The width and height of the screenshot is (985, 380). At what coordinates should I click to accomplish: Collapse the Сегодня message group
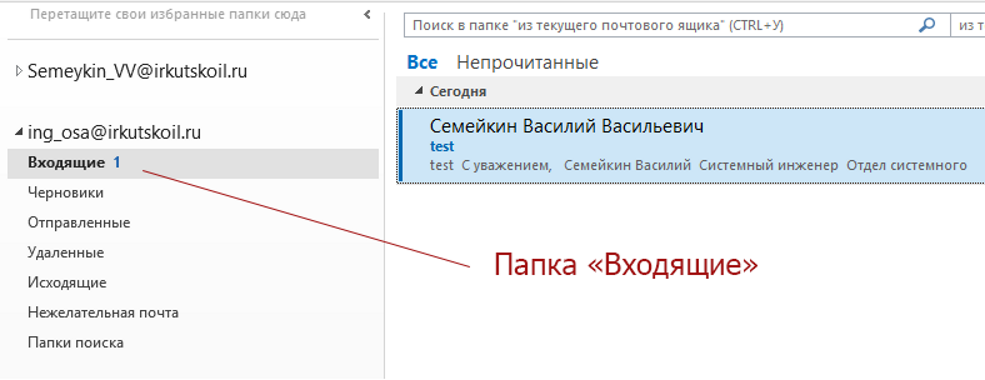pyautogui.click(x=419, y=92)
